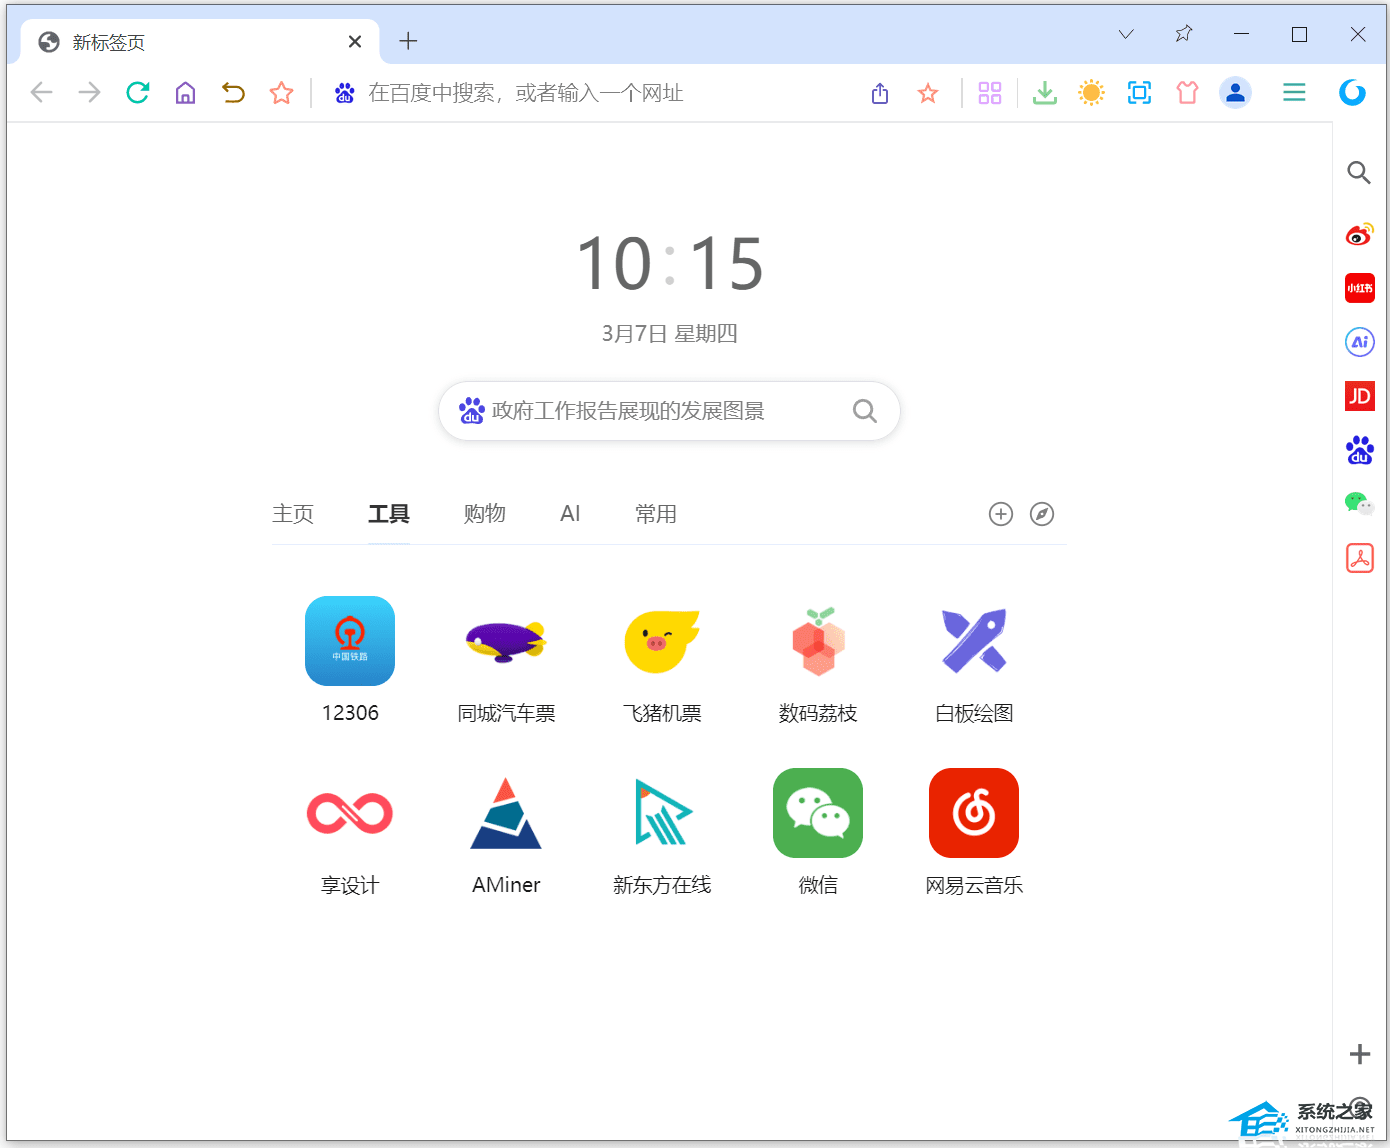This screenshot has height=1148, width=1390.
Task: Open sidebar search magnifier
Action: [1359, 173]
